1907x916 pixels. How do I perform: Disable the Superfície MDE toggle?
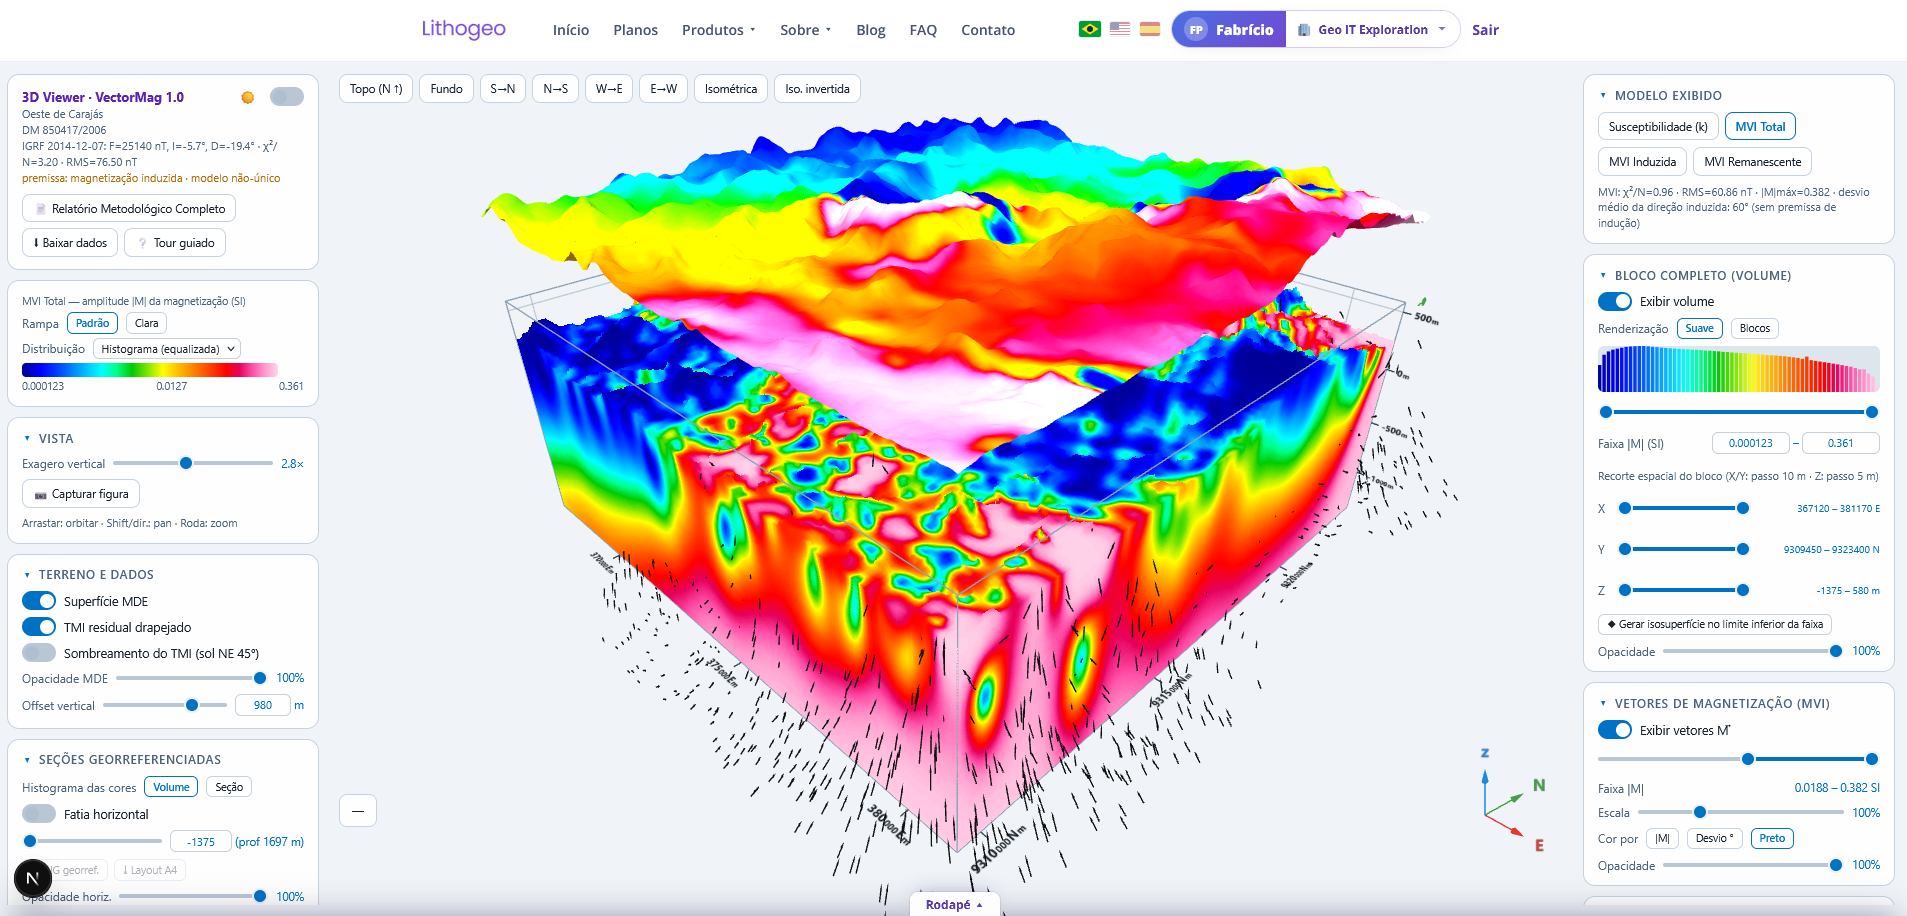pos(39,601)
